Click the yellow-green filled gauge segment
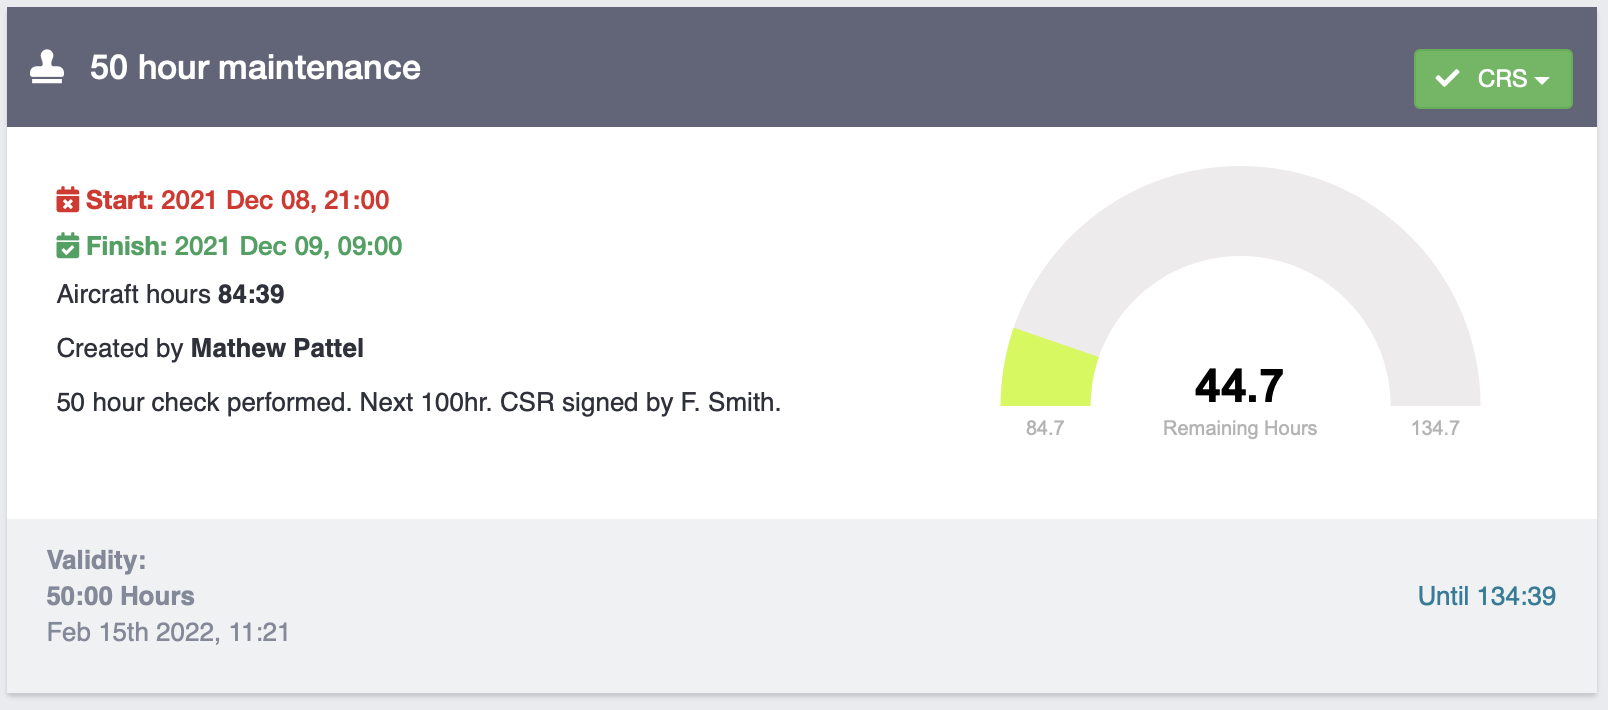The image size is (1608, 710). click(x=1046, y=372)
